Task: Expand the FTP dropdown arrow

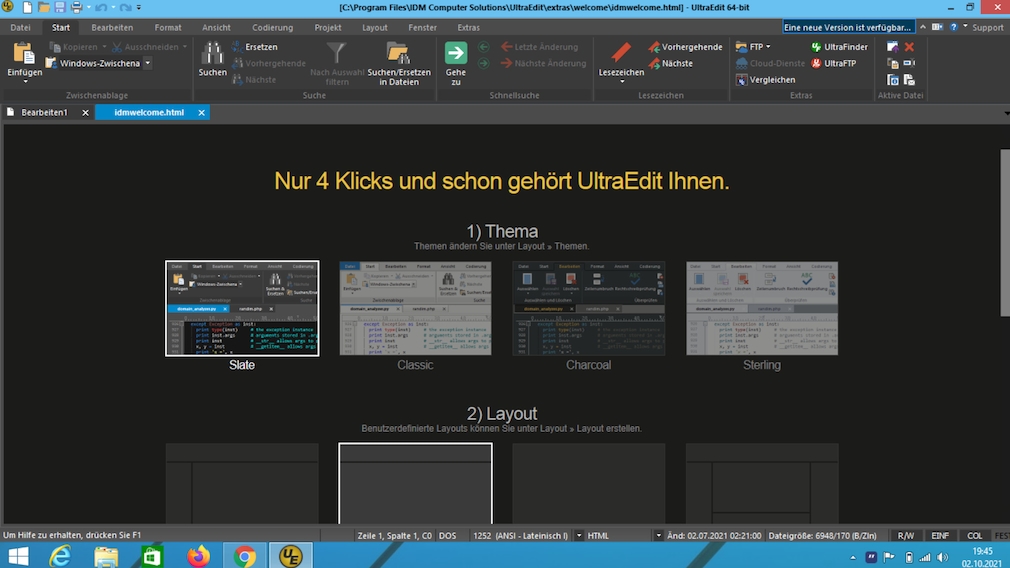Action: 768,47
